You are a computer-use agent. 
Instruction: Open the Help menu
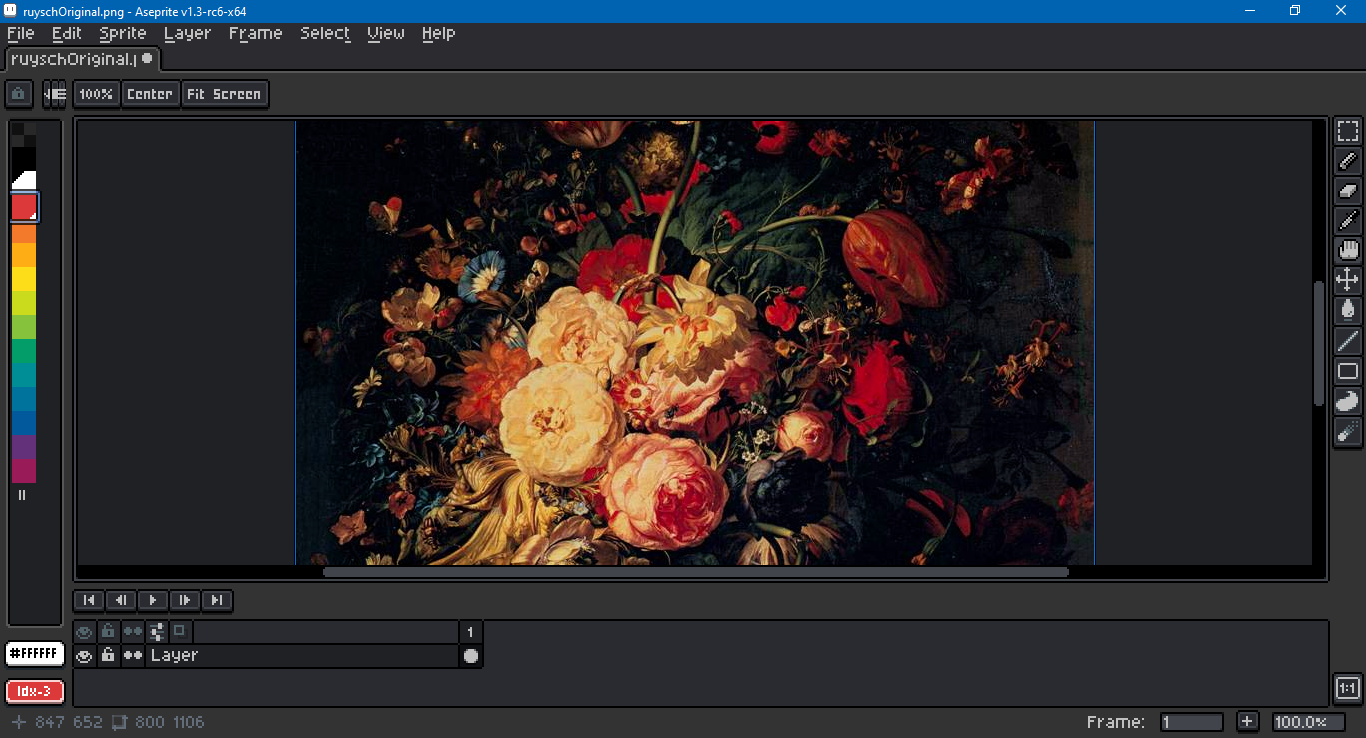point(438,33)
